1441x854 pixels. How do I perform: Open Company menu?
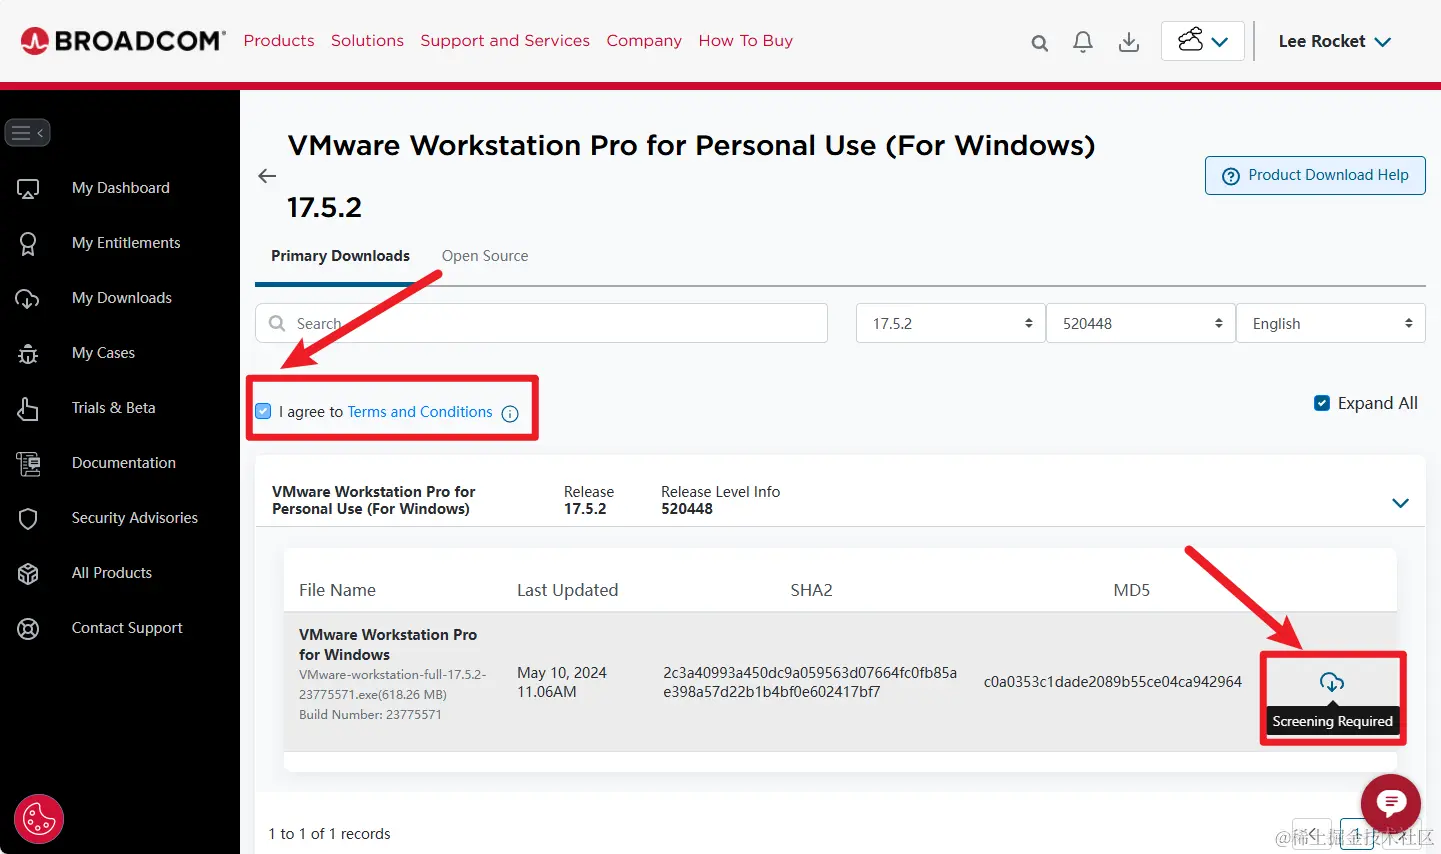[644, 41]
